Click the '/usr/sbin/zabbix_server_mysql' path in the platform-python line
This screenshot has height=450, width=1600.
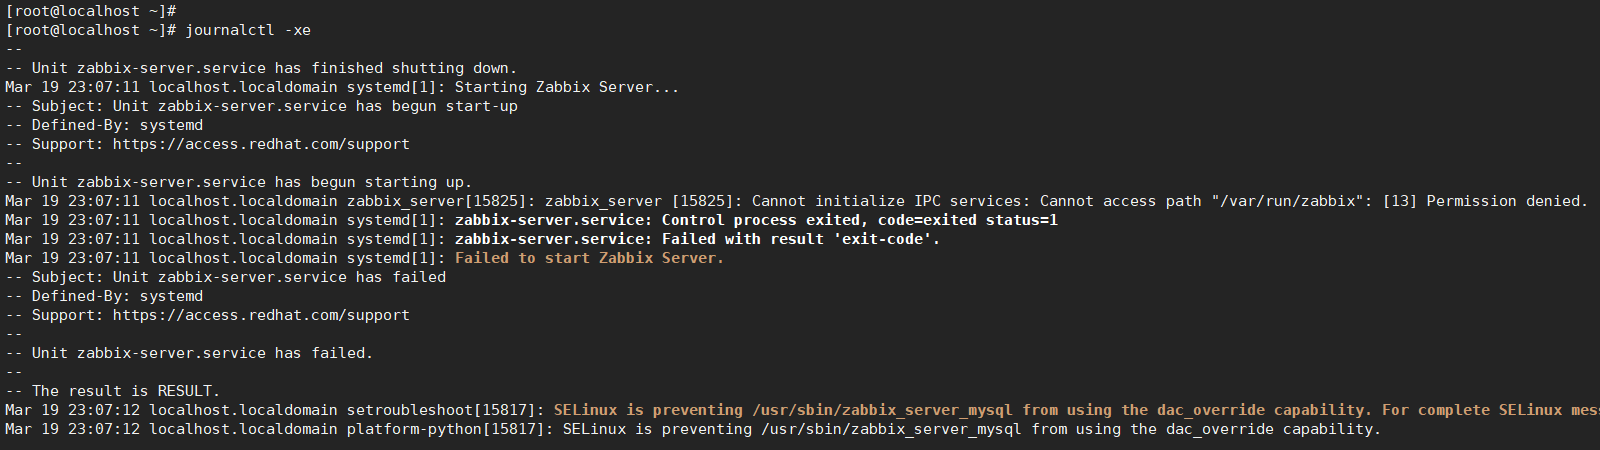pyautogui.click(x=891, y=429)
